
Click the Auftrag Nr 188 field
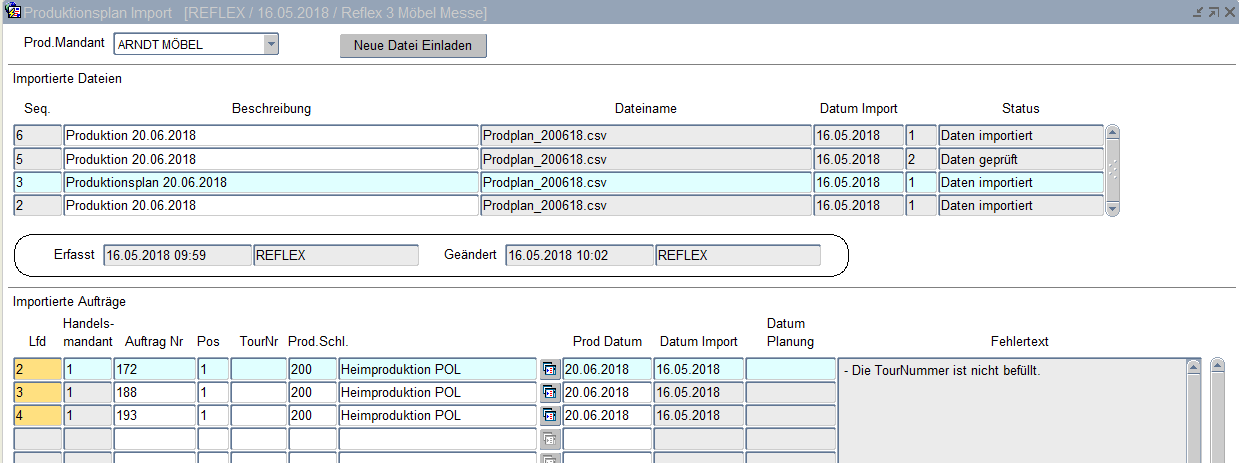pos(154,393)
